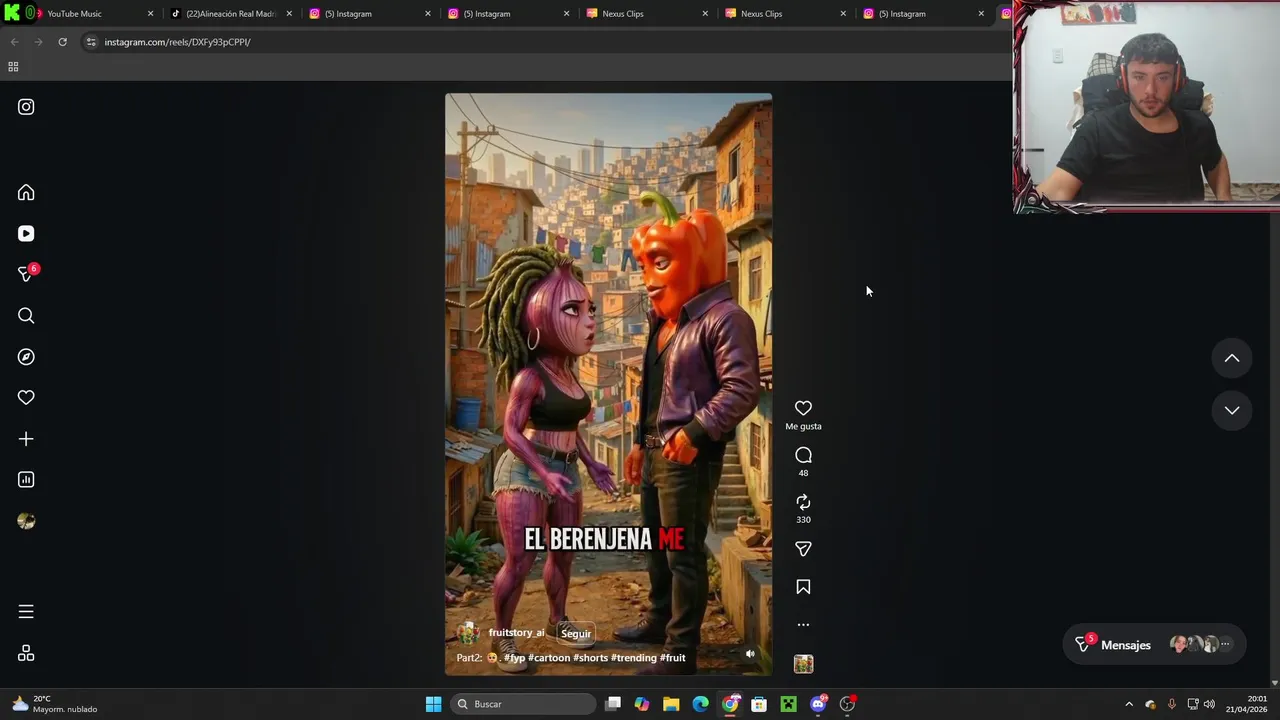Open the More hamburger menu
The width and height of the screenshot is (1280, 720).
[26, 612]
